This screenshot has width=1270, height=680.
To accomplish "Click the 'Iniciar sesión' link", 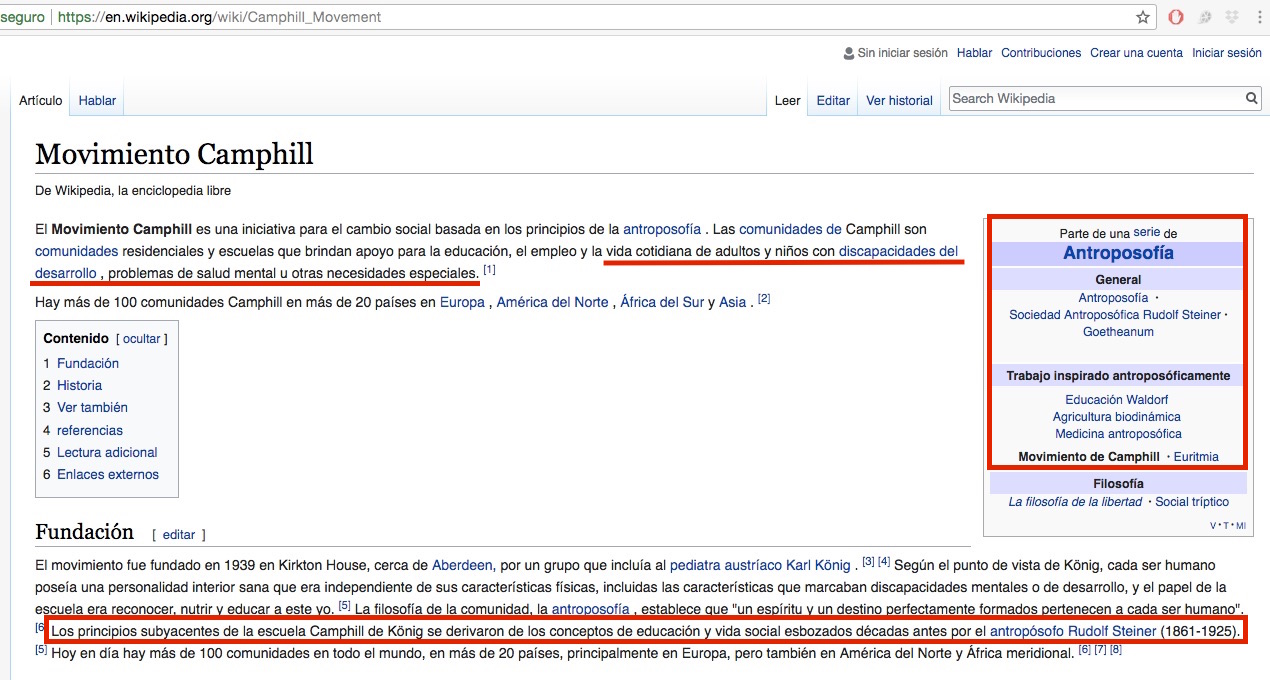I will [x=1226, y=53].
